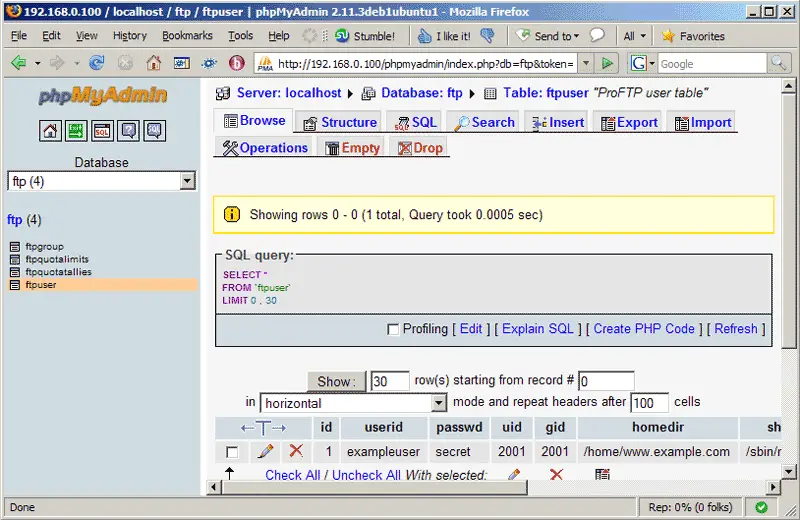Image resolution: width=800 pixels, height=520 pixels.
Task: Click the ftp database link in sidebar
Action: tap(14, 220)
